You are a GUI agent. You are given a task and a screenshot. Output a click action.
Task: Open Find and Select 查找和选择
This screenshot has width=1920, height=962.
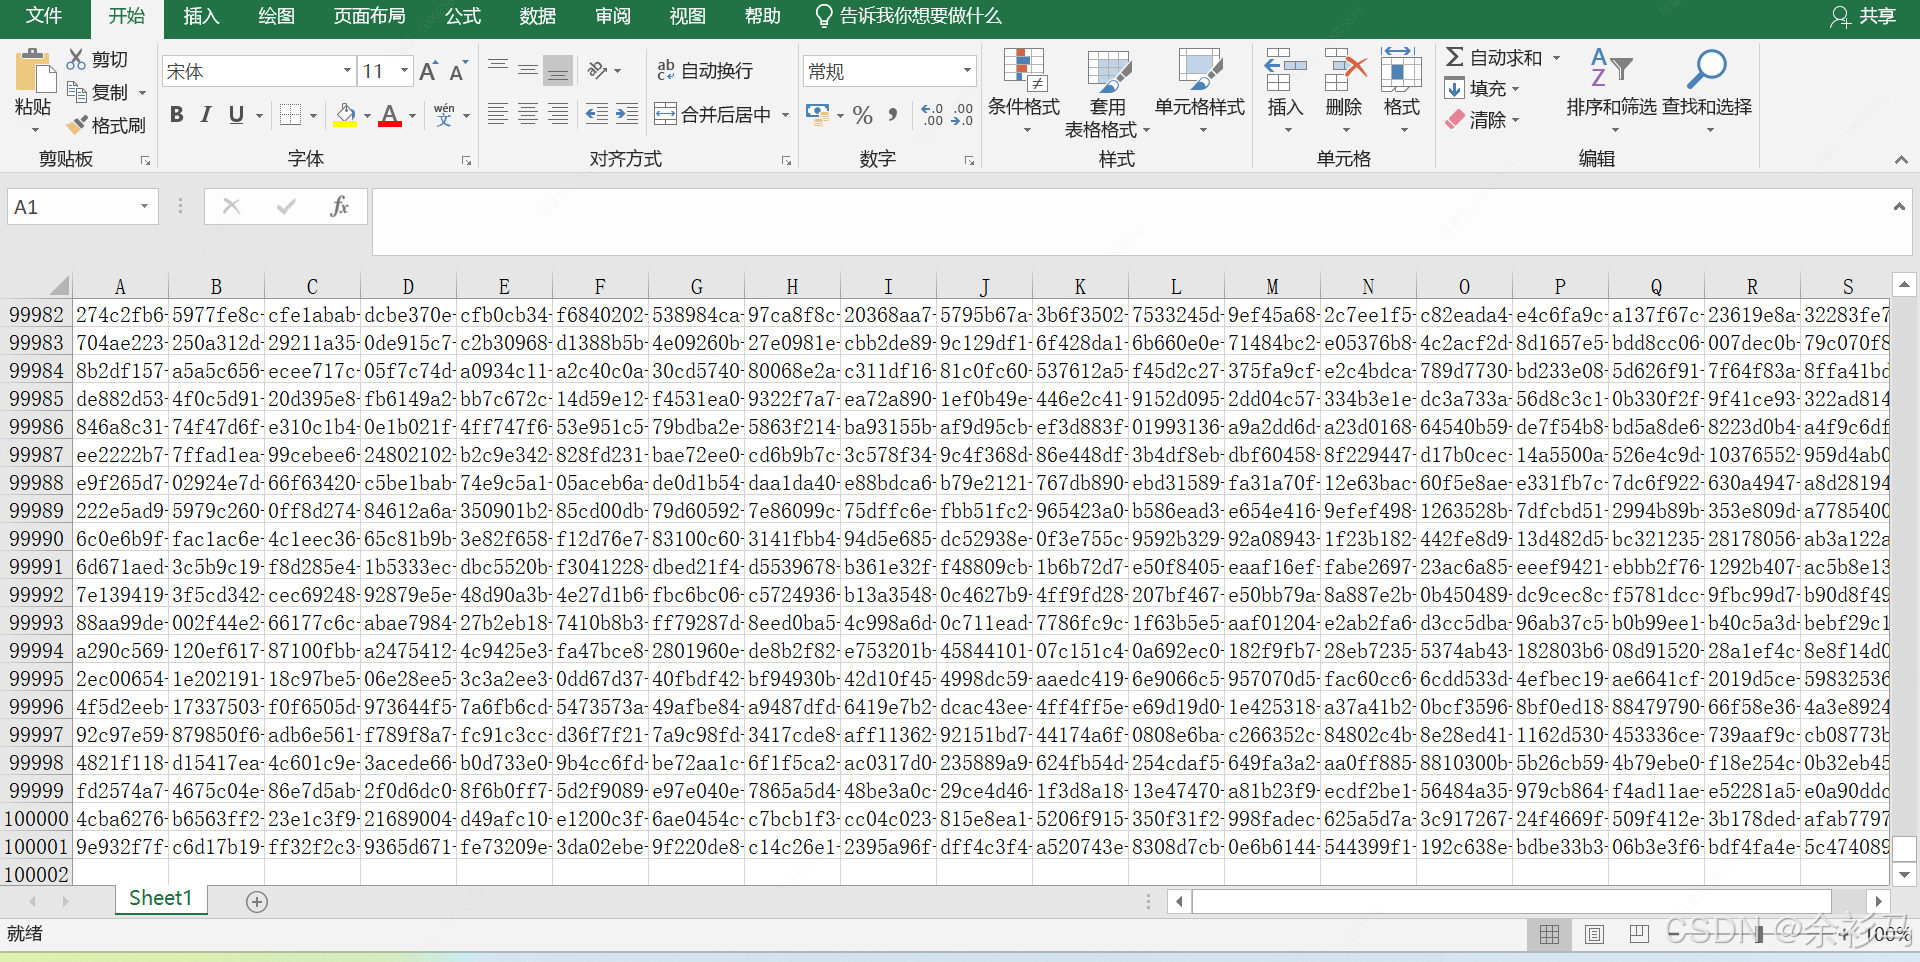coord(1707,90)
